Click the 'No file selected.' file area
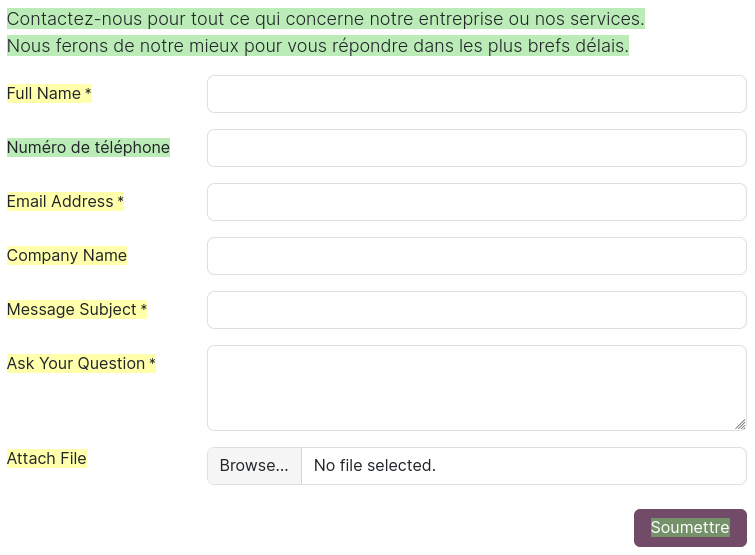 tap(522, 466)
